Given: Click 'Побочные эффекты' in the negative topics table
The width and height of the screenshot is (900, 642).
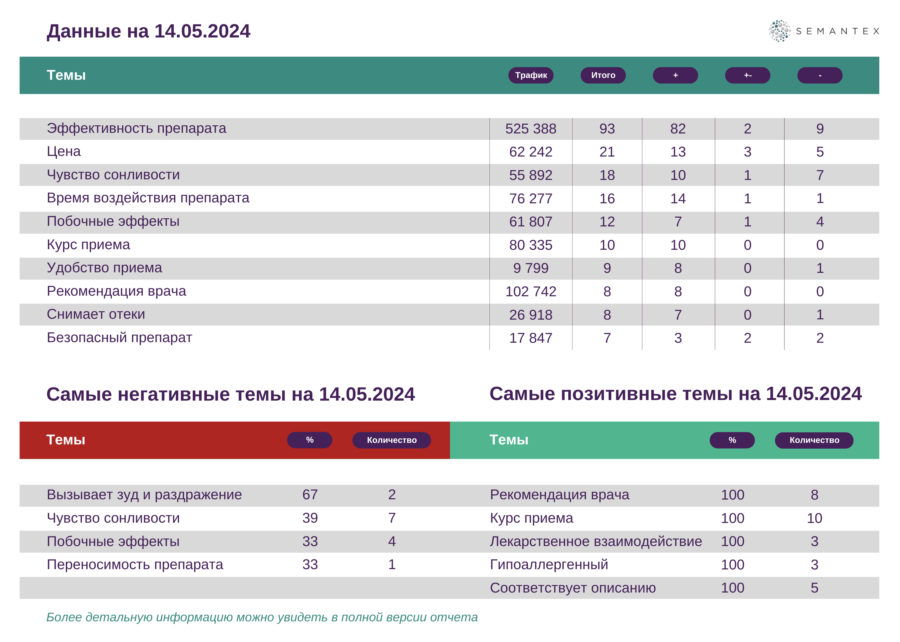Looking at the screenshot, I should [113, 541].
